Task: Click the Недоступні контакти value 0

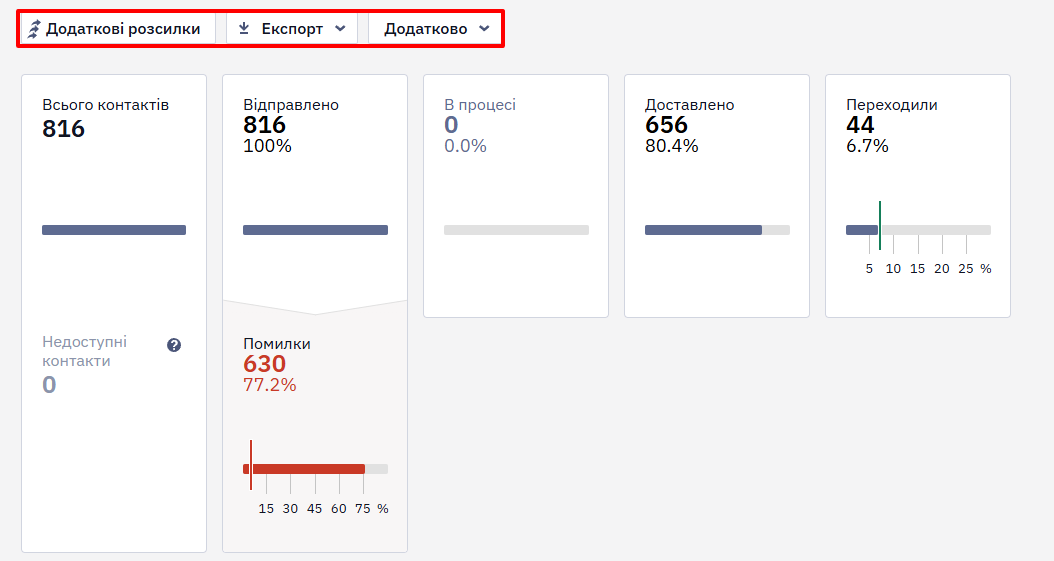Action: point(49,385)
